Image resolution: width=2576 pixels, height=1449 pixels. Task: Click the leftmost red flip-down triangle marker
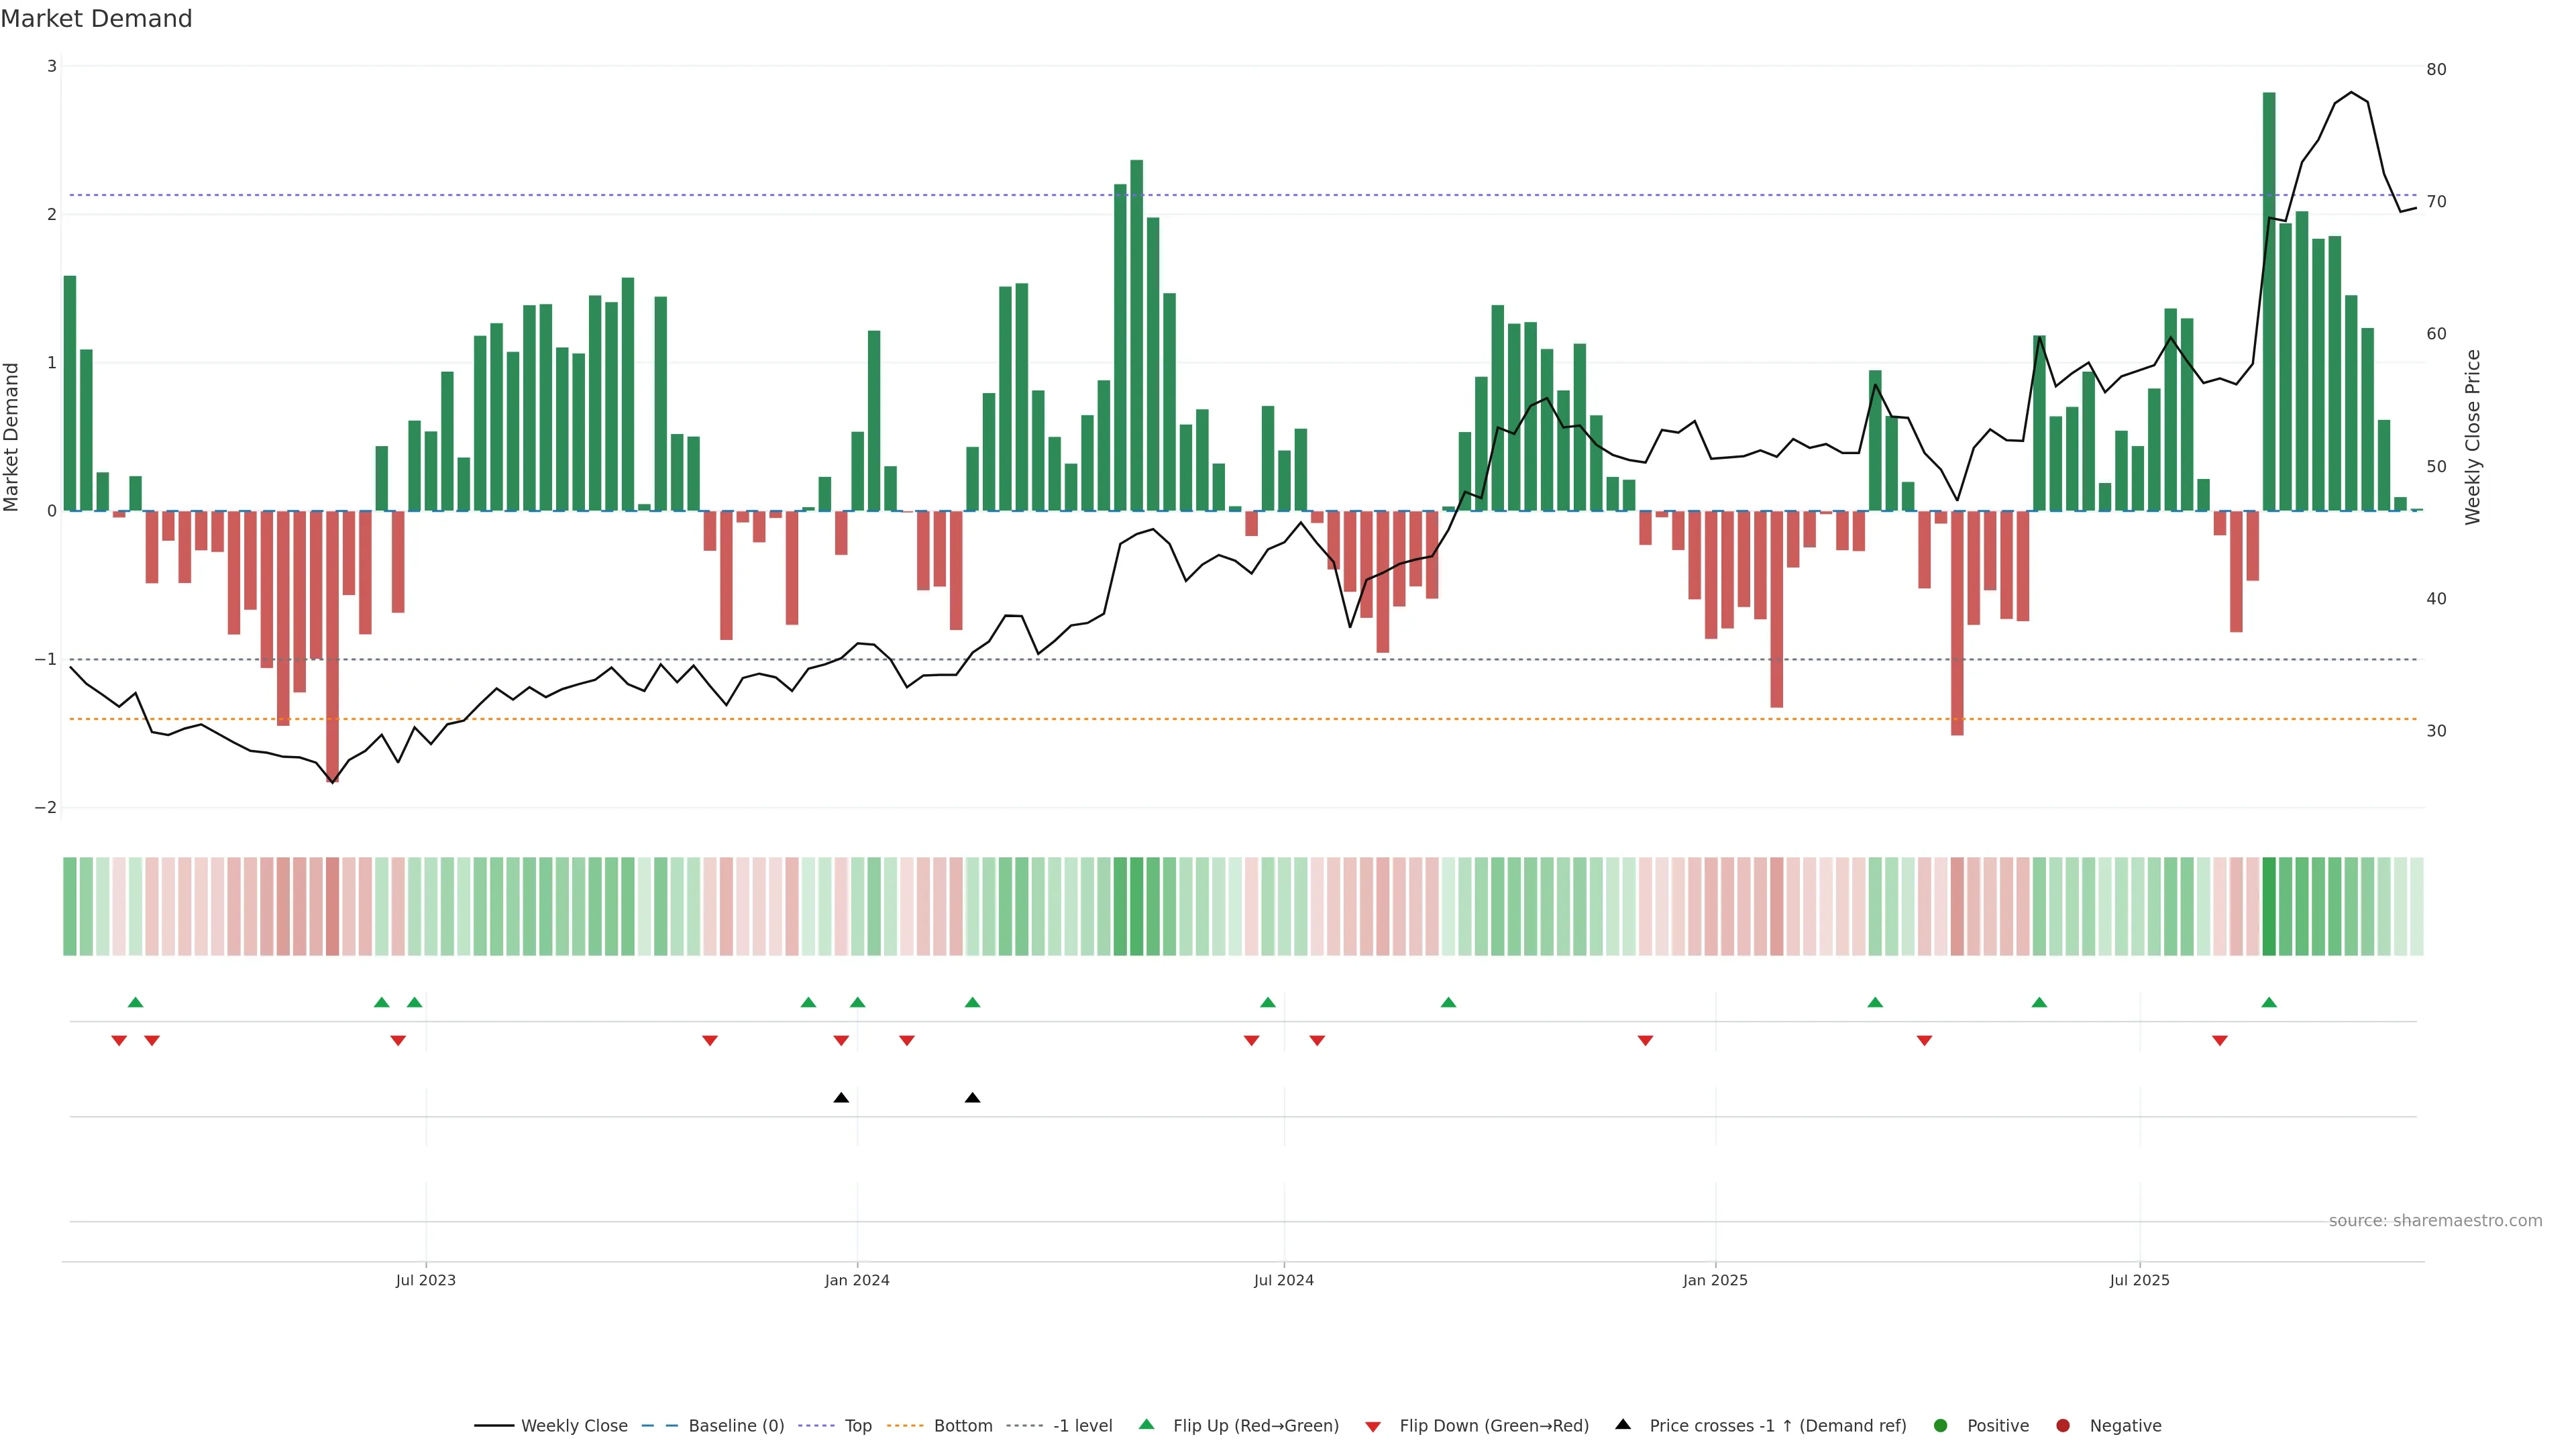pos(119,1041)
